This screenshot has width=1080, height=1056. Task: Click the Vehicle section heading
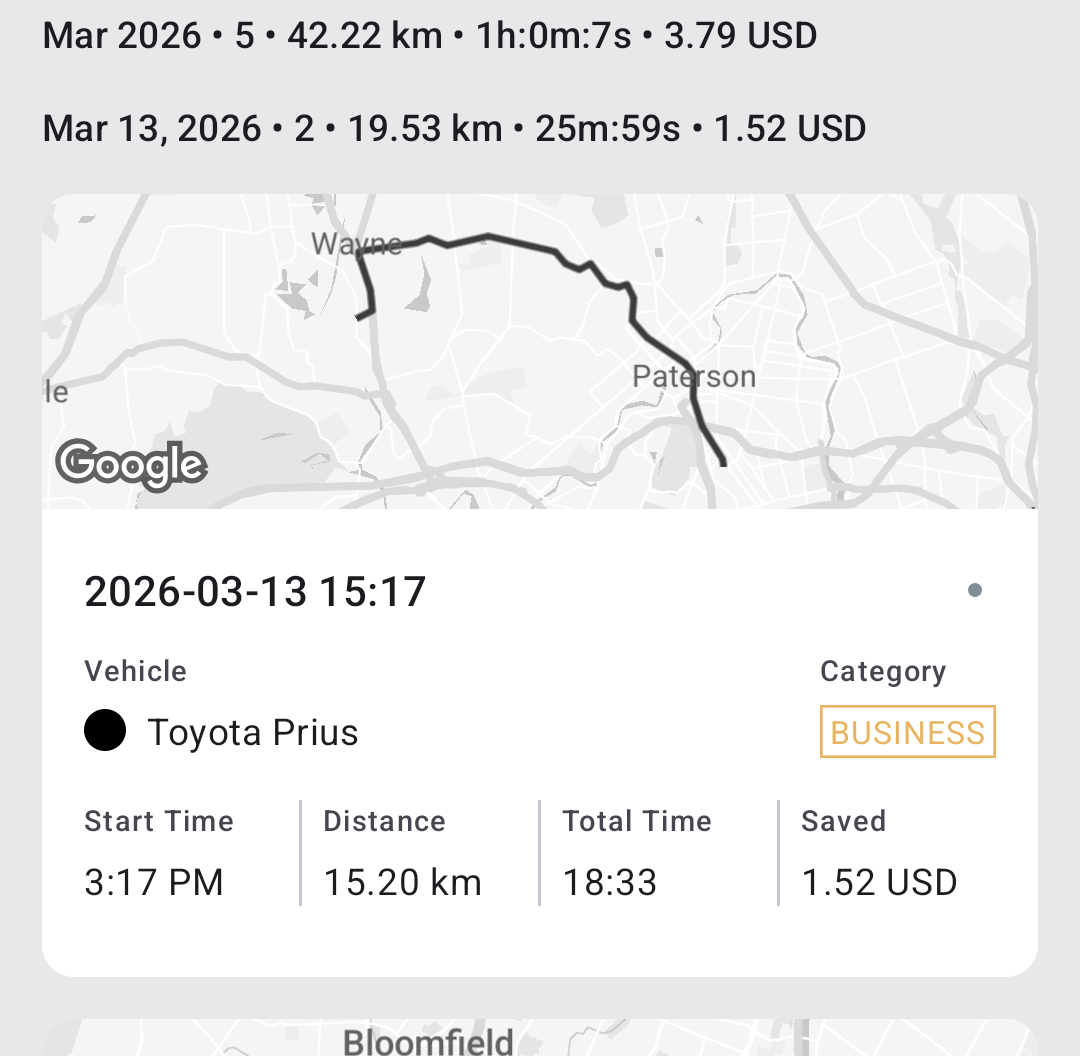[x=134, y=671]
